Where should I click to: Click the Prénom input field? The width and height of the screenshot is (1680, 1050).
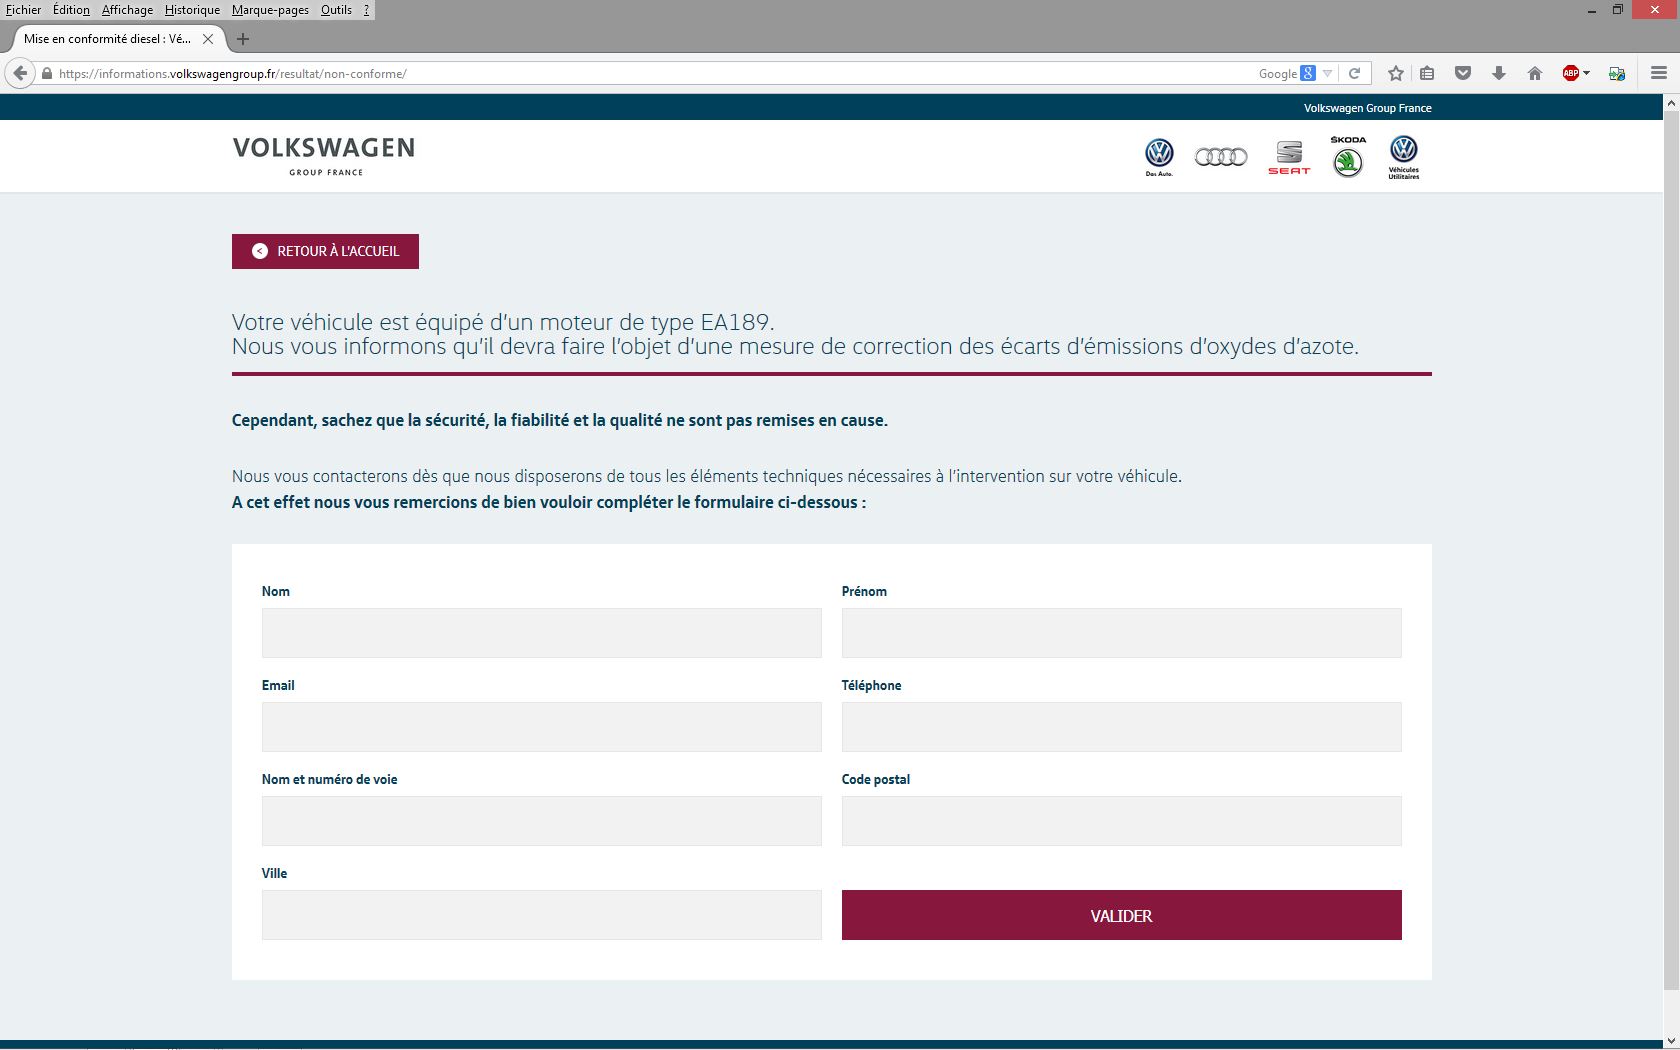[1121, 633]
